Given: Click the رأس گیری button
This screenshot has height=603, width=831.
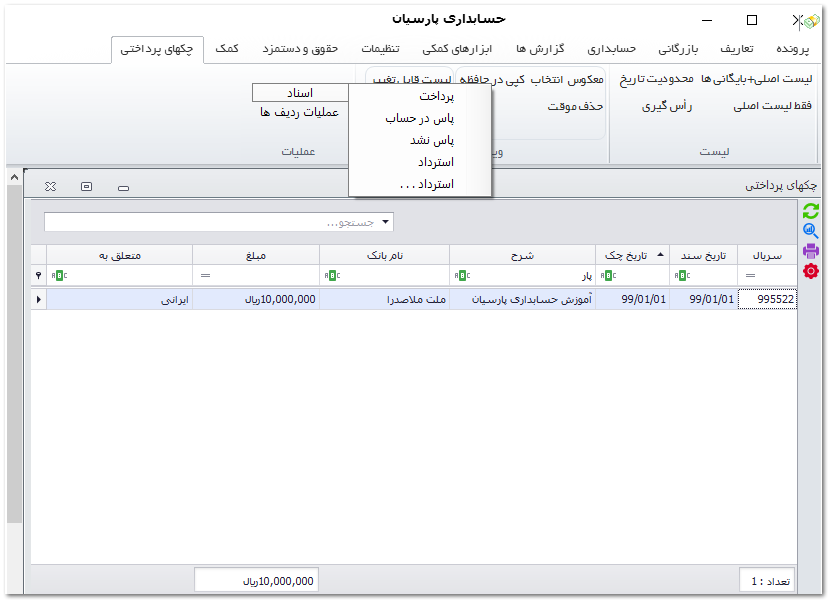Looking at the screenshot, I should point(668,105).
